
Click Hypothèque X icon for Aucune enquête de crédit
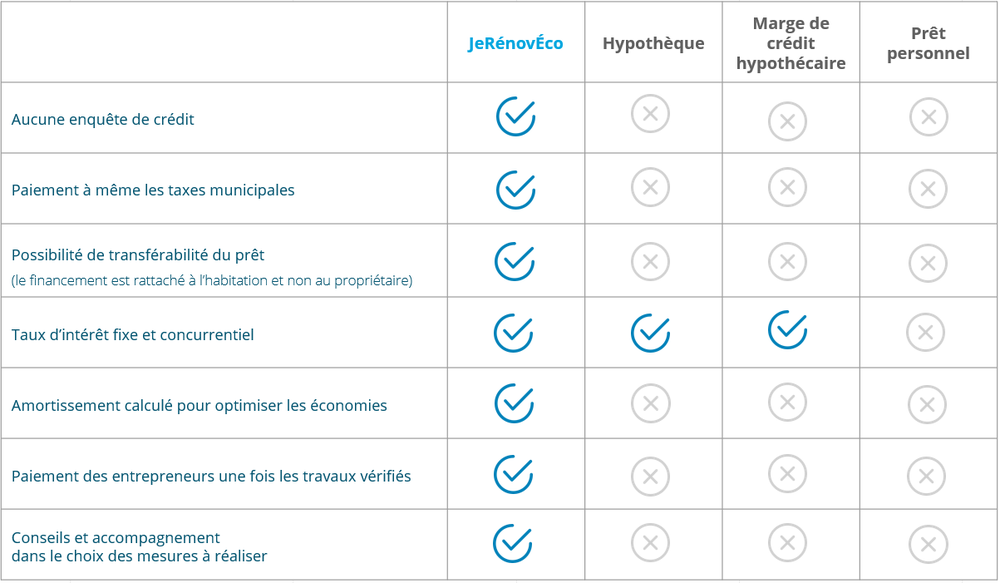click(x=650, y=115)
